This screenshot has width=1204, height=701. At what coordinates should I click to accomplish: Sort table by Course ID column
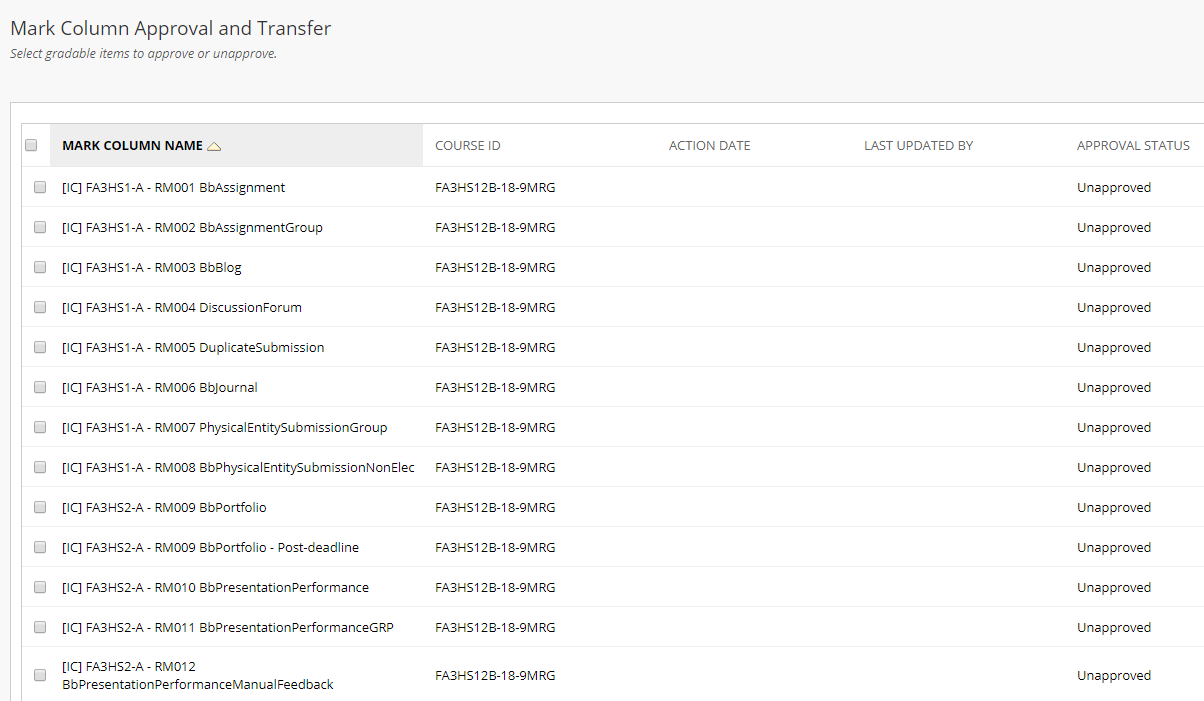pyautogui.click(x=467, y=146)
